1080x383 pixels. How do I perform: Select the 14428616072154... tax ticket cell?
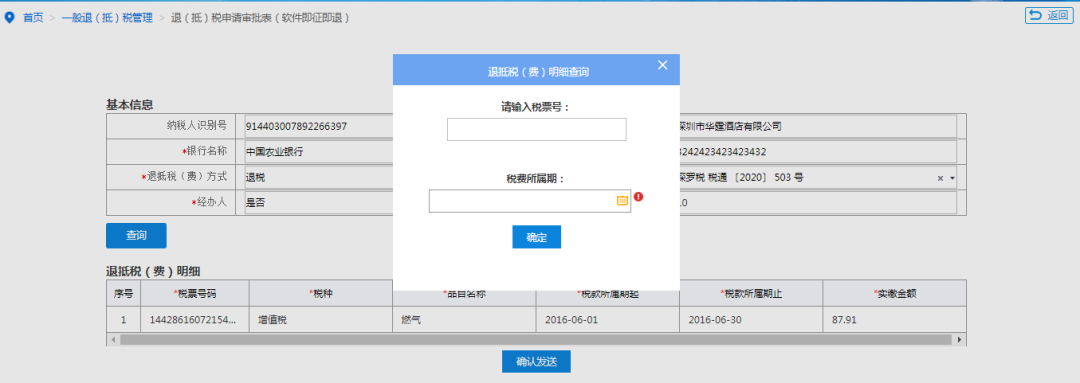[195, 320]
